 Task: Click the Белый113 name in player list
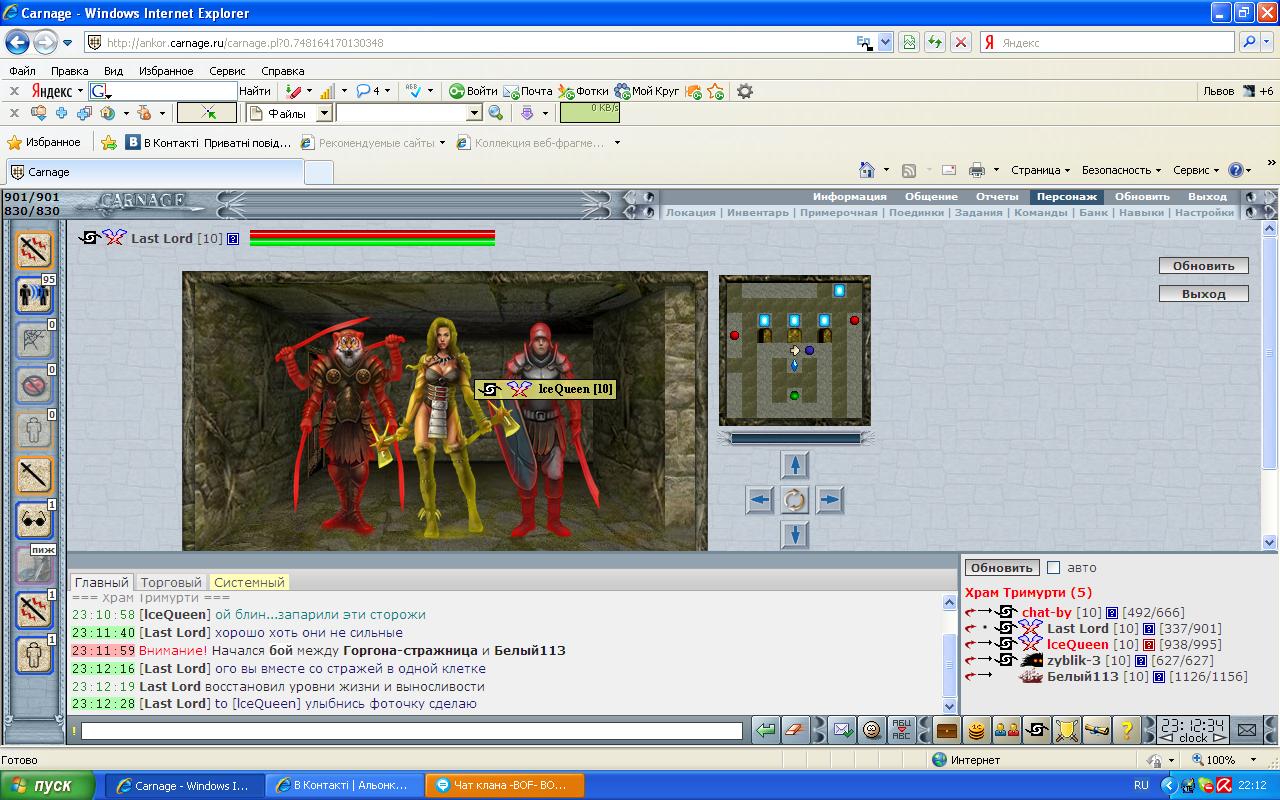point(1083,676)
